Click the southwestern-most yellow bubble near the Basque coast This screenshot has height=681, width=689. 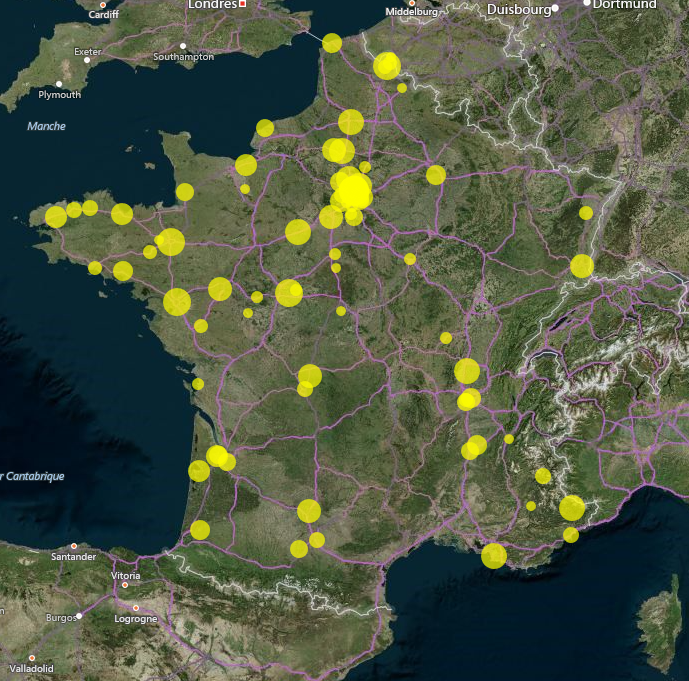(200, 530)
